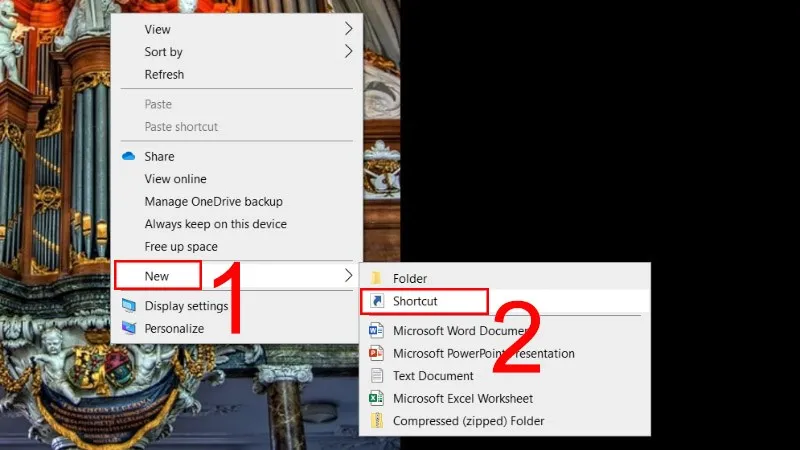Create a Microsoft PowerPoint Presentation

pyautogui.click(x=505, y=354)
